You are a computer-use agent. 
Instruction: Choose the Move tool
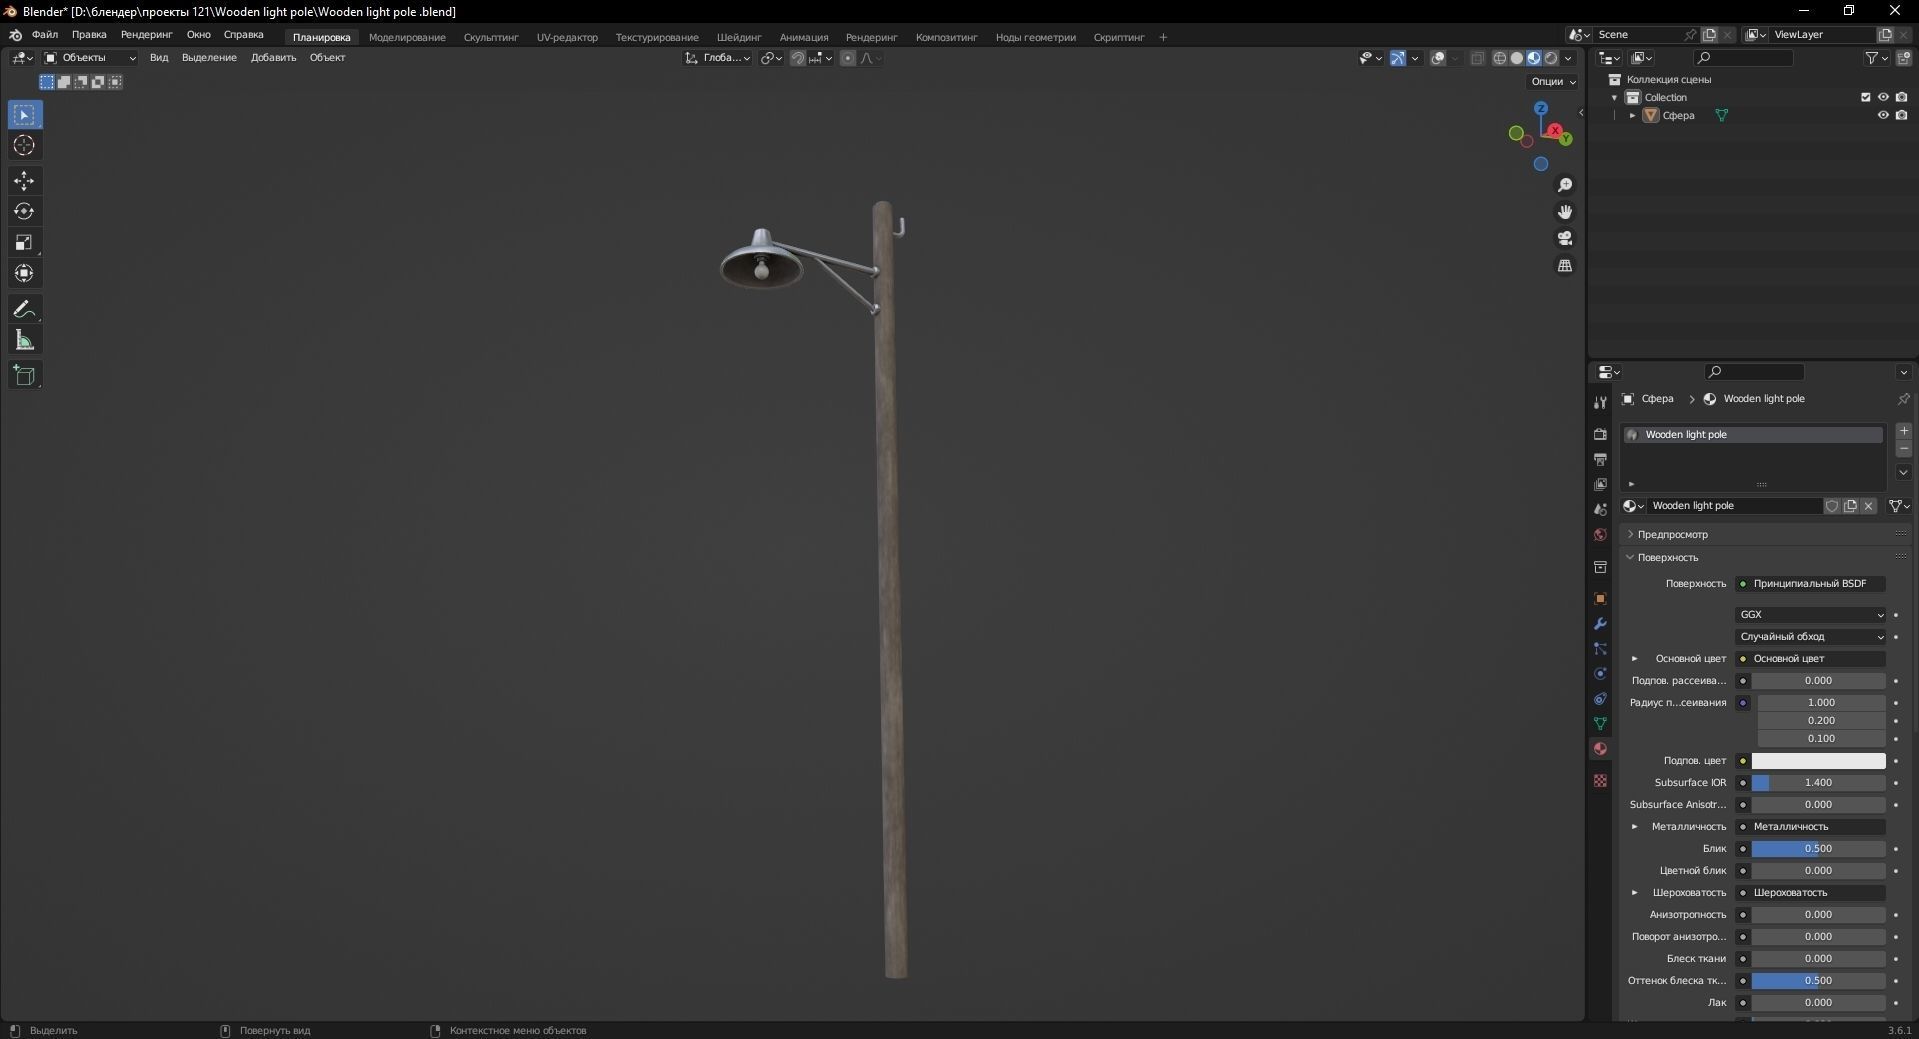click(25, 180)
